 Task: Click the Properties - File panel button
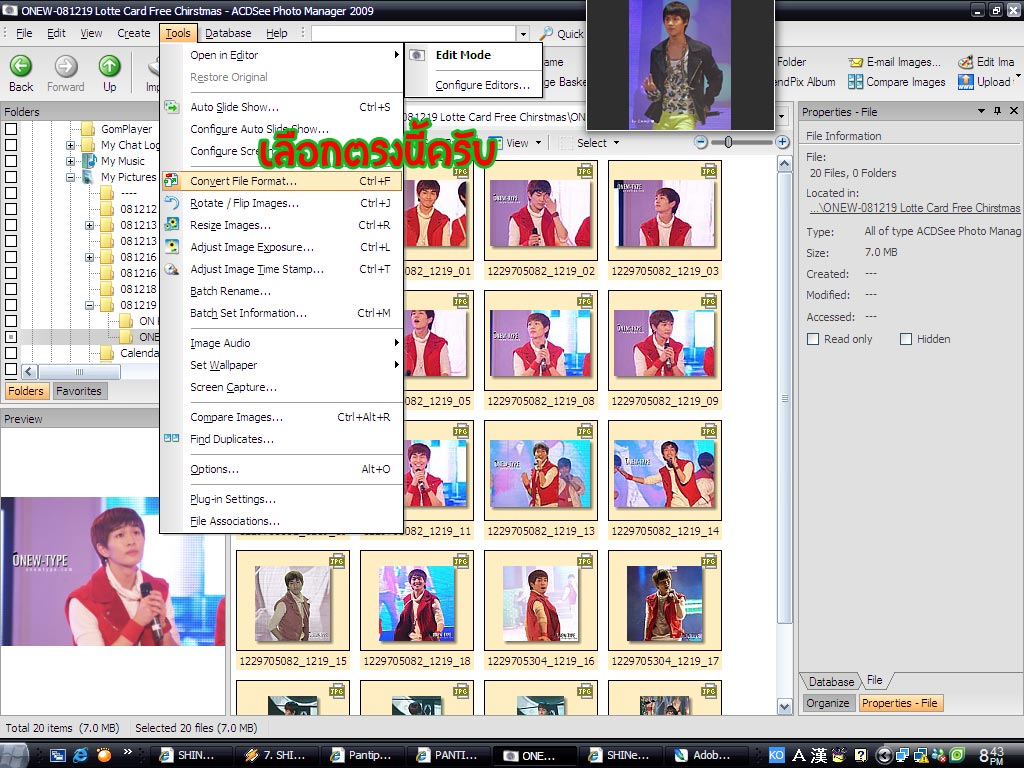[x=899, y=703]
